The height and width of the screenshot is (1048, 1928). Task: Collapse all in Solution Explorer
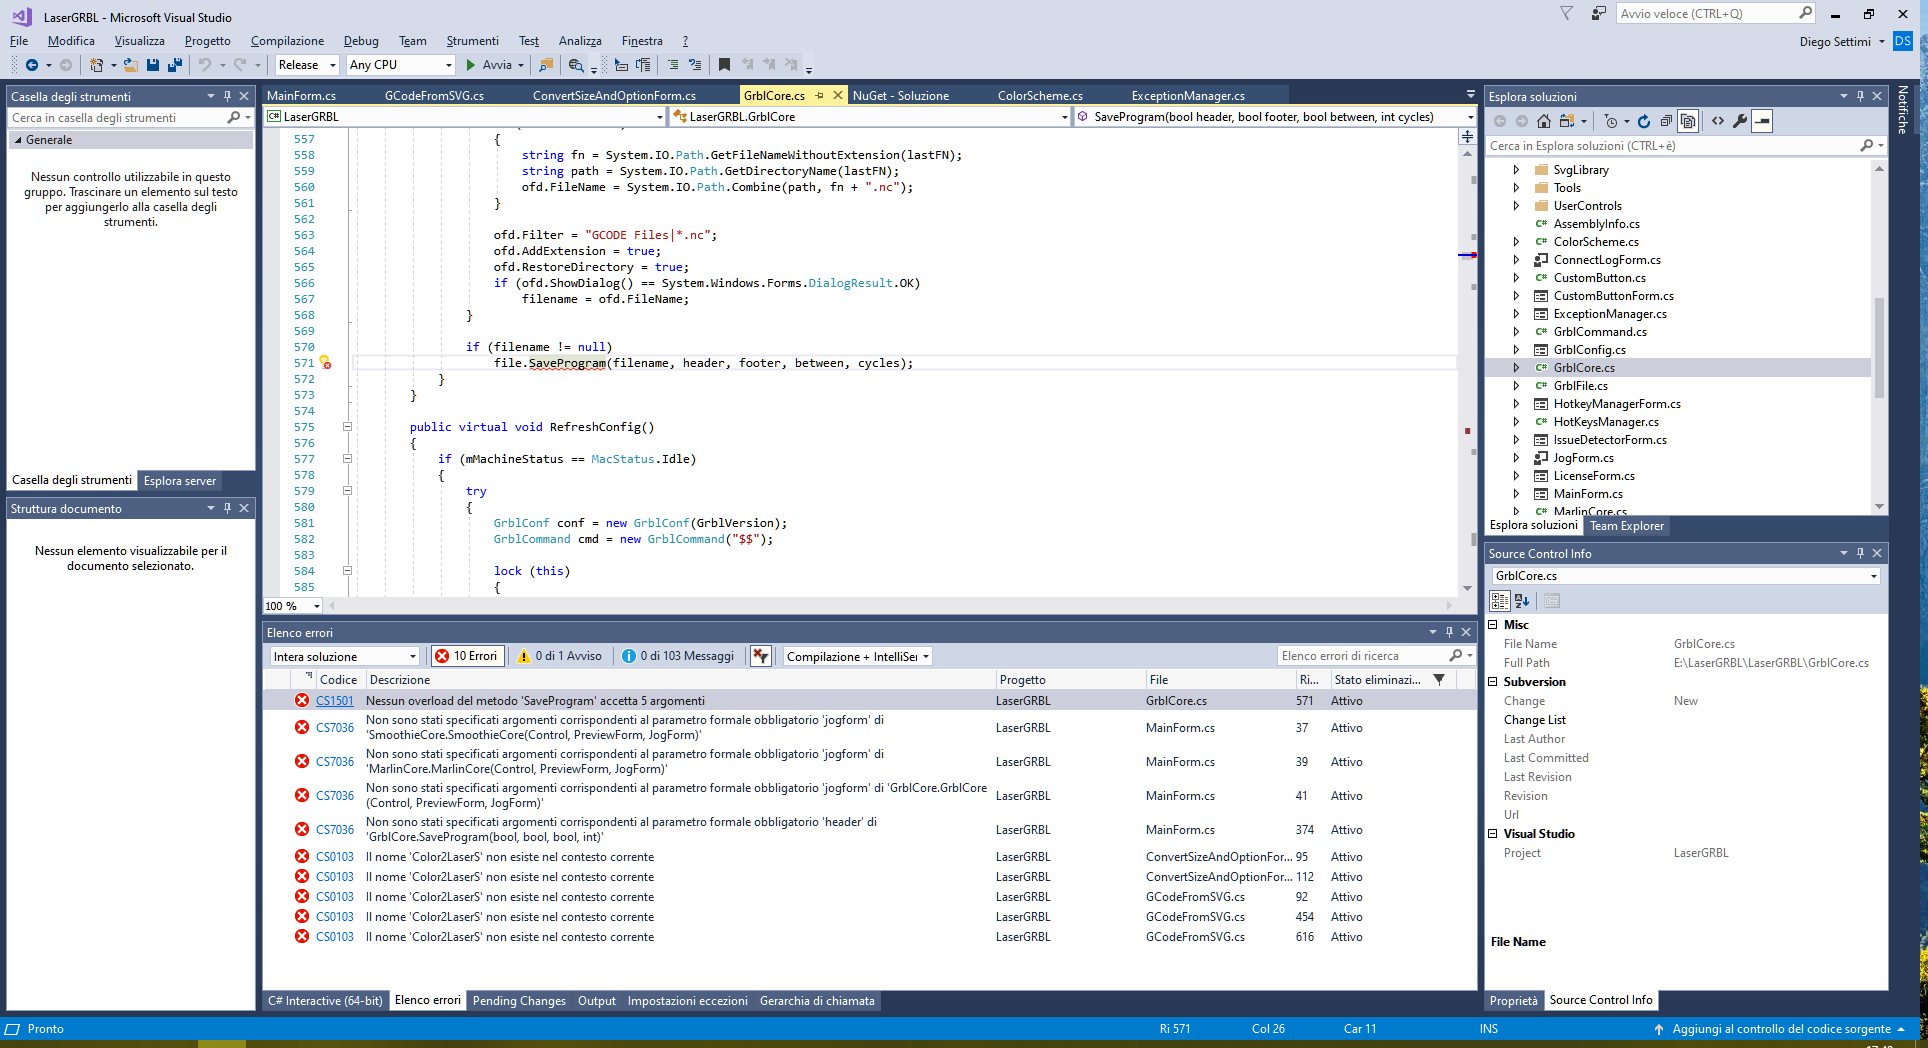[1666, 121]
